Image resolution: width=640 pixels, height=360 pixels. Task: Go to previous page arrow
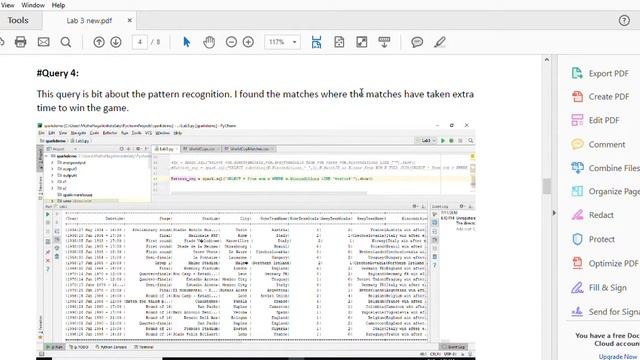99,42
